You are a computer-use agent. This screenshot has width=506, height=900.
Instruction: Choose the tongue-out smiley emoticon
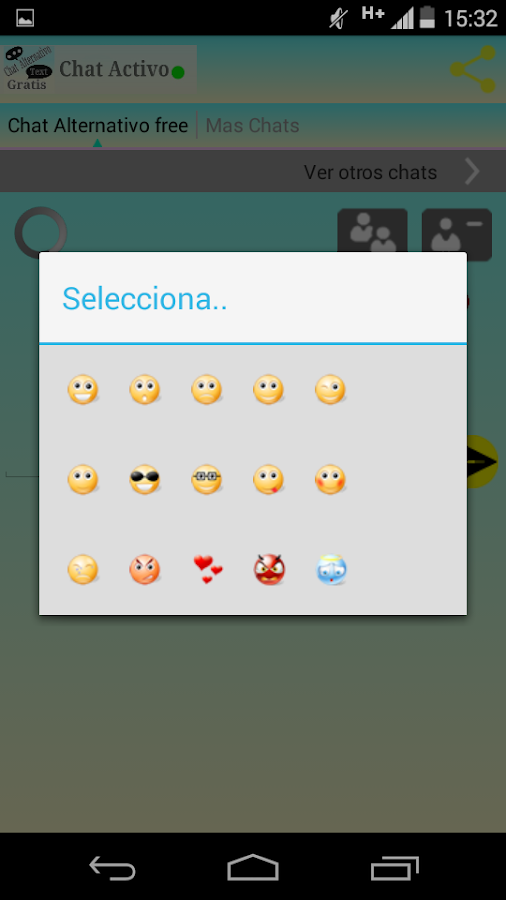[x=268, y=480]
